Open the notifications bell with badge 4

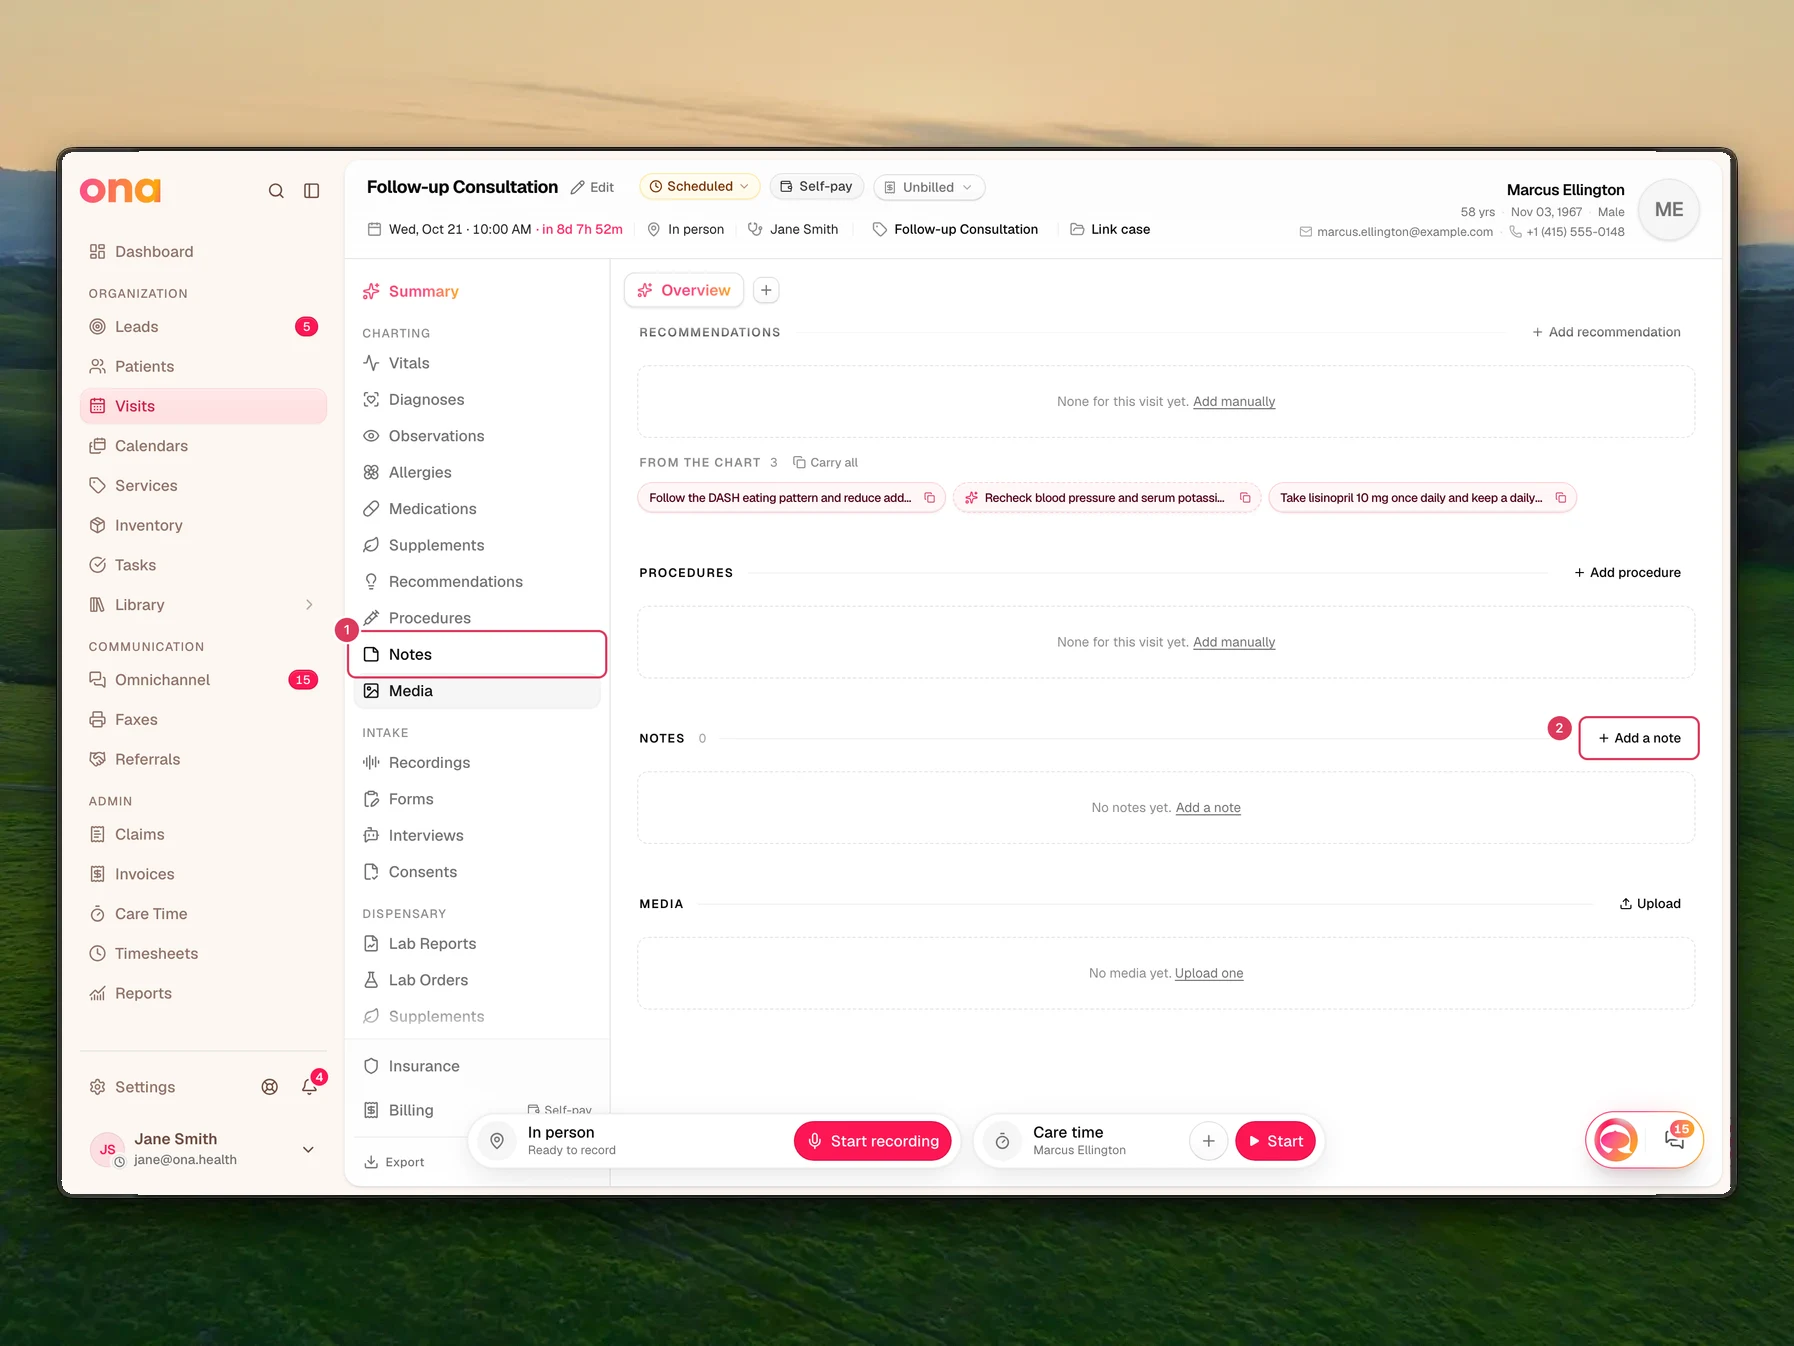click(310, 1086)
